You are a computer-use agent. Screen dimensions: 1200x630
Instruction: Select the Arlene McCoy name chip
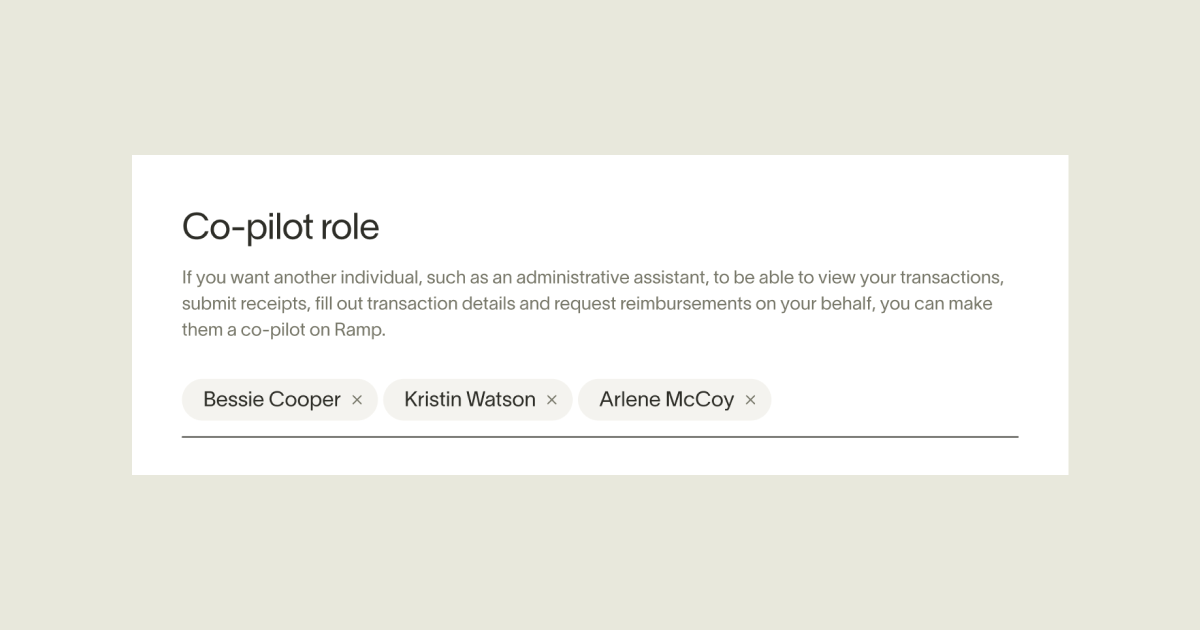(666, 400)
